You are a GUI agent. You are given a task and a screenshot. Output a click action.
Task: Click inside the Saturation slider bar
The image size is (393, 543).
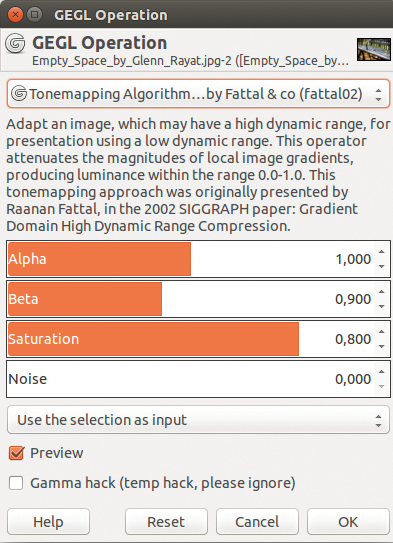point(190,339)
